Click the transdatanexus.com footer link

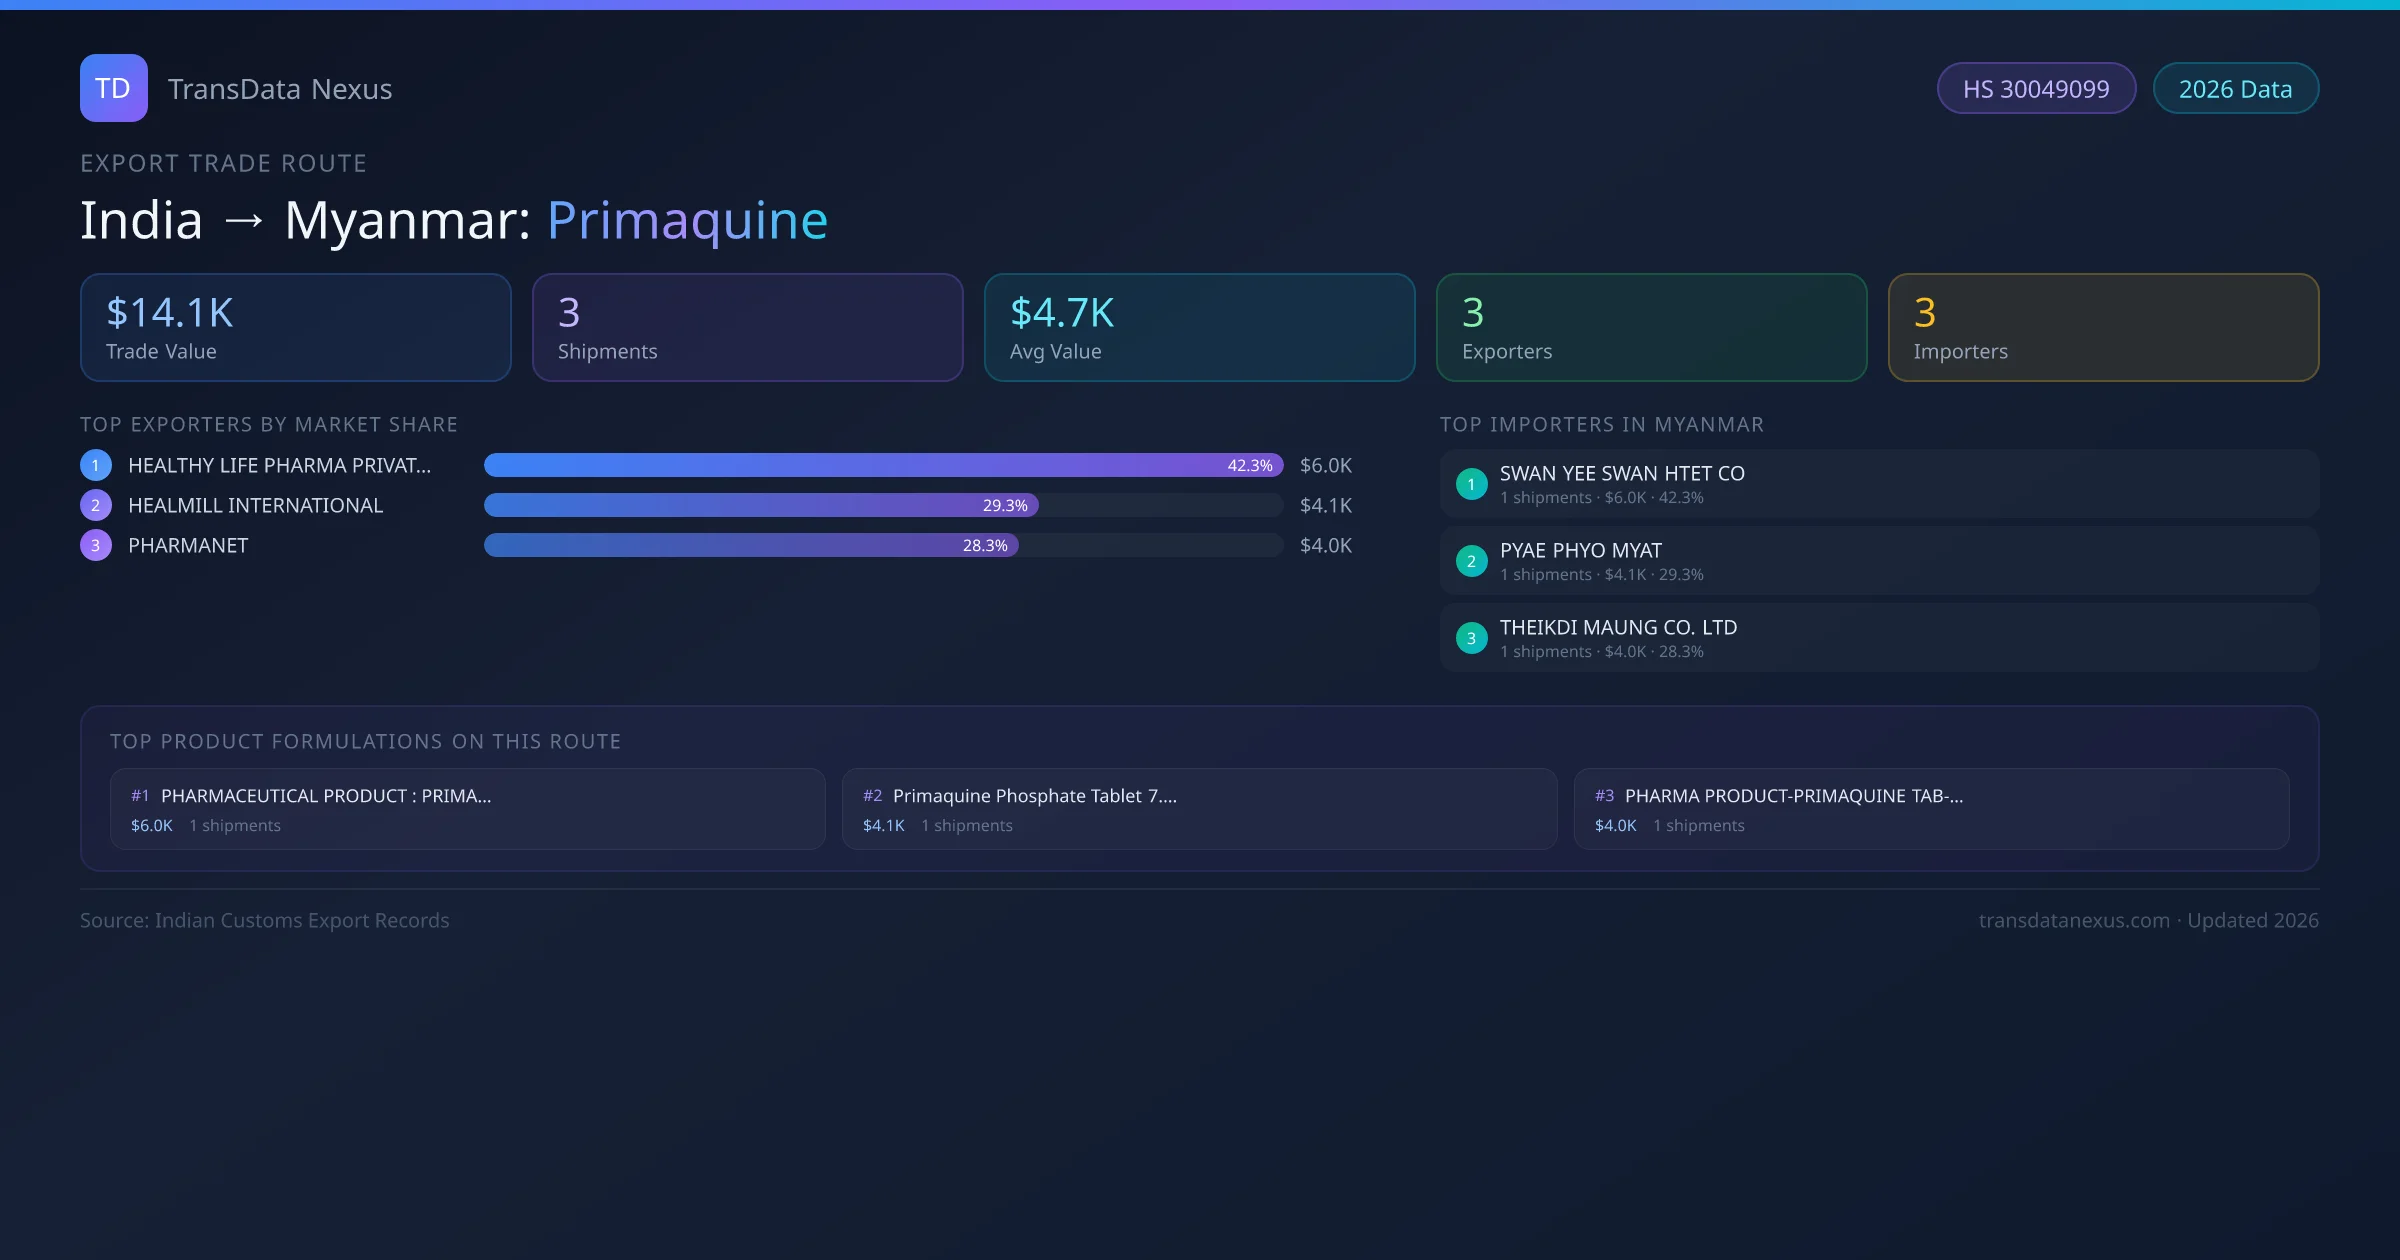click(2074, 920)
